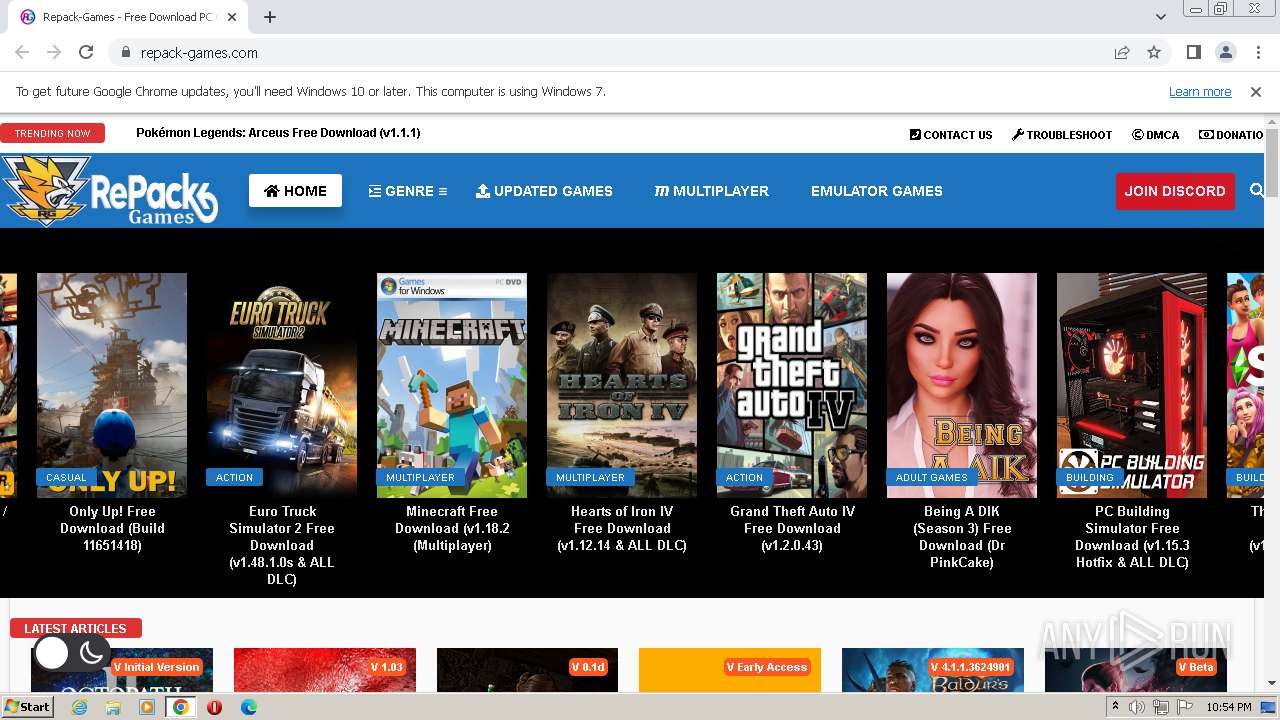Expand the tab search chevron
Screen dimensions: 1280x720
[1161, 17]
